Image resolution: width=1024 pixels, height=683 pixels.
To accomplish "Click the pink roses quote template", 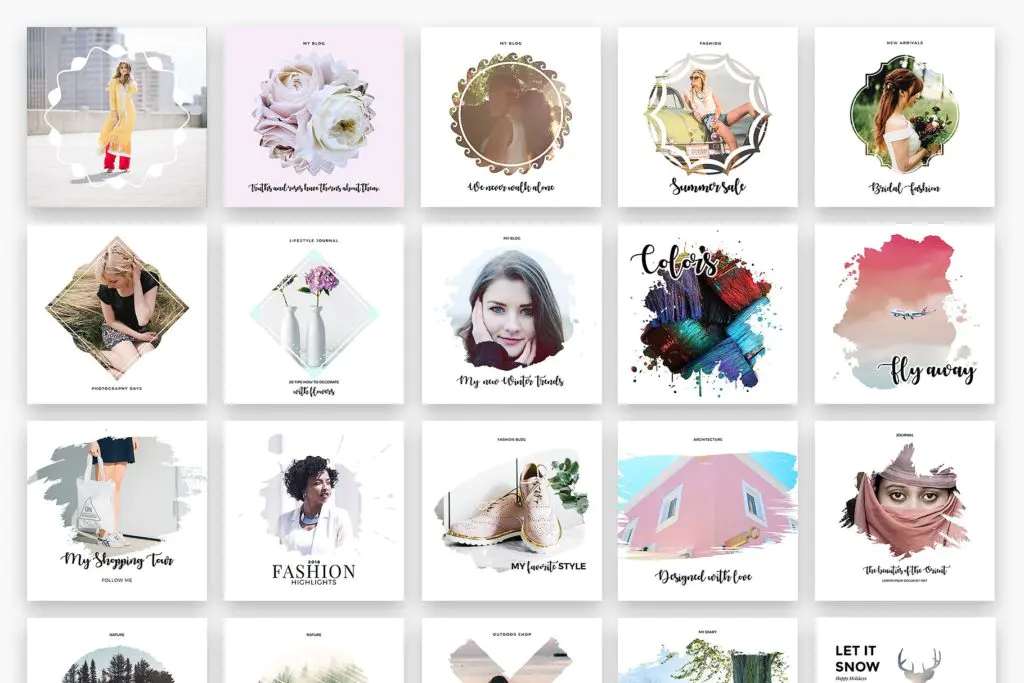I will click(x=313, y=117).
